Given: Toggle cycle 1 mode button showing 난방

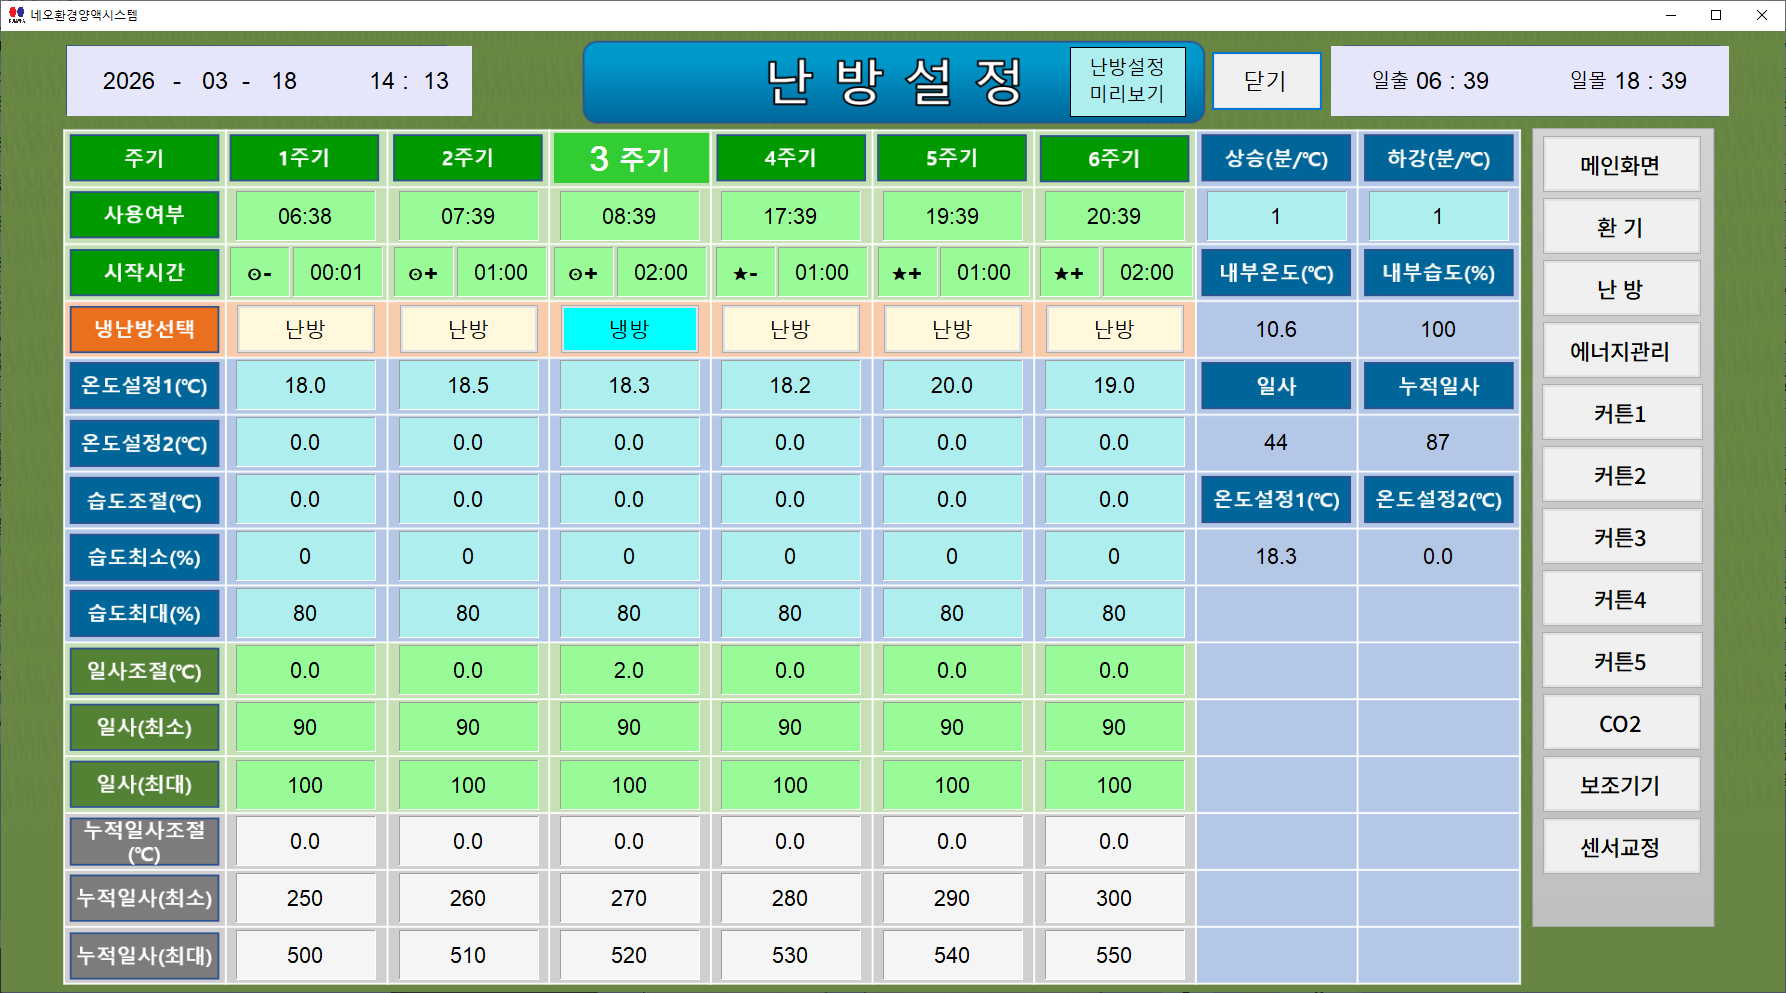Looking at the screenshot, I should [x=305, y=329].
